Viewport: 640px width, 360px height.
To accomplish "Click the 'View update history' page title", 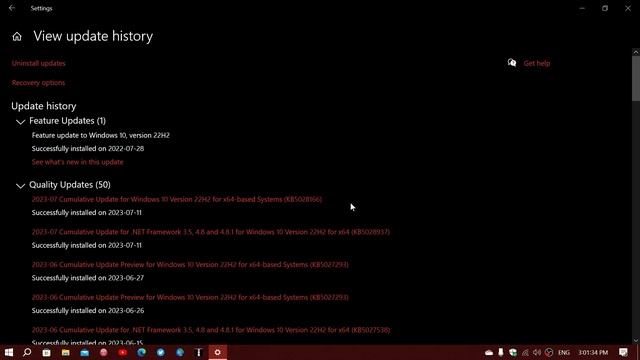I will click(93, 36).
